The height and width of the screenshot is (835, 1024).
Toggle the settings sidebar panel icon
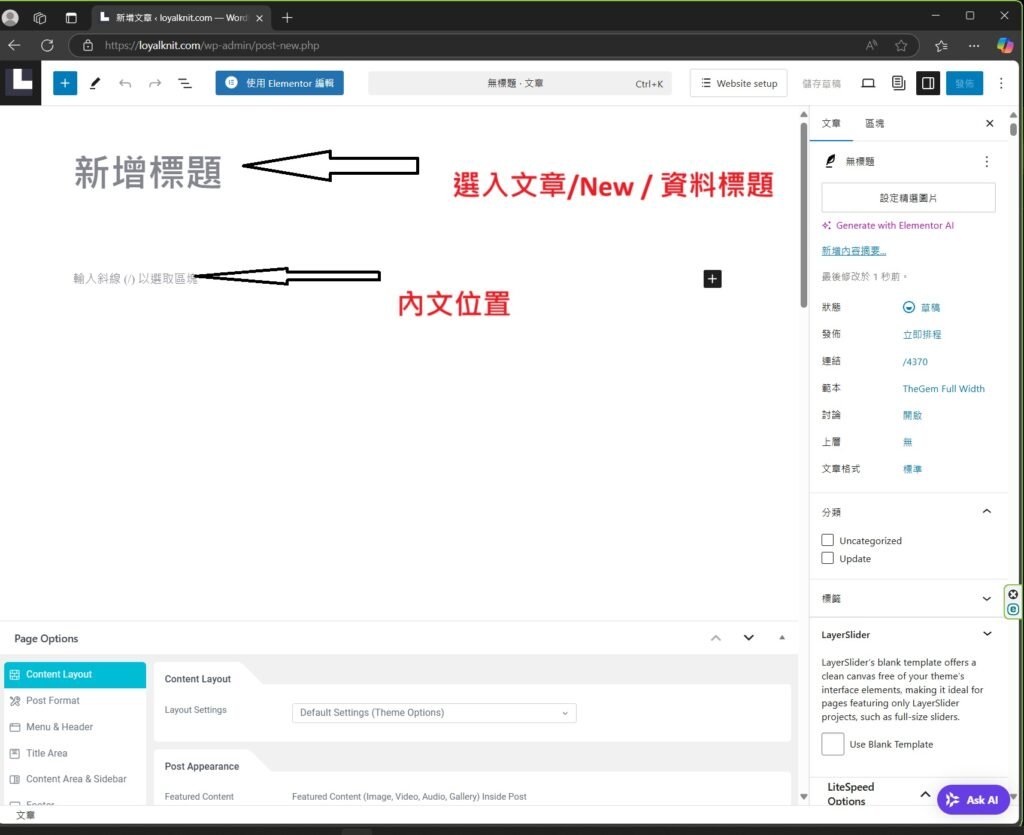point(928,83)
